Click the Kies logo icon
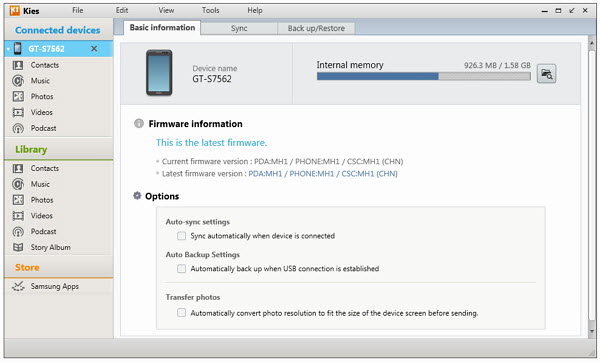600x363 pixels. (15, 10)
